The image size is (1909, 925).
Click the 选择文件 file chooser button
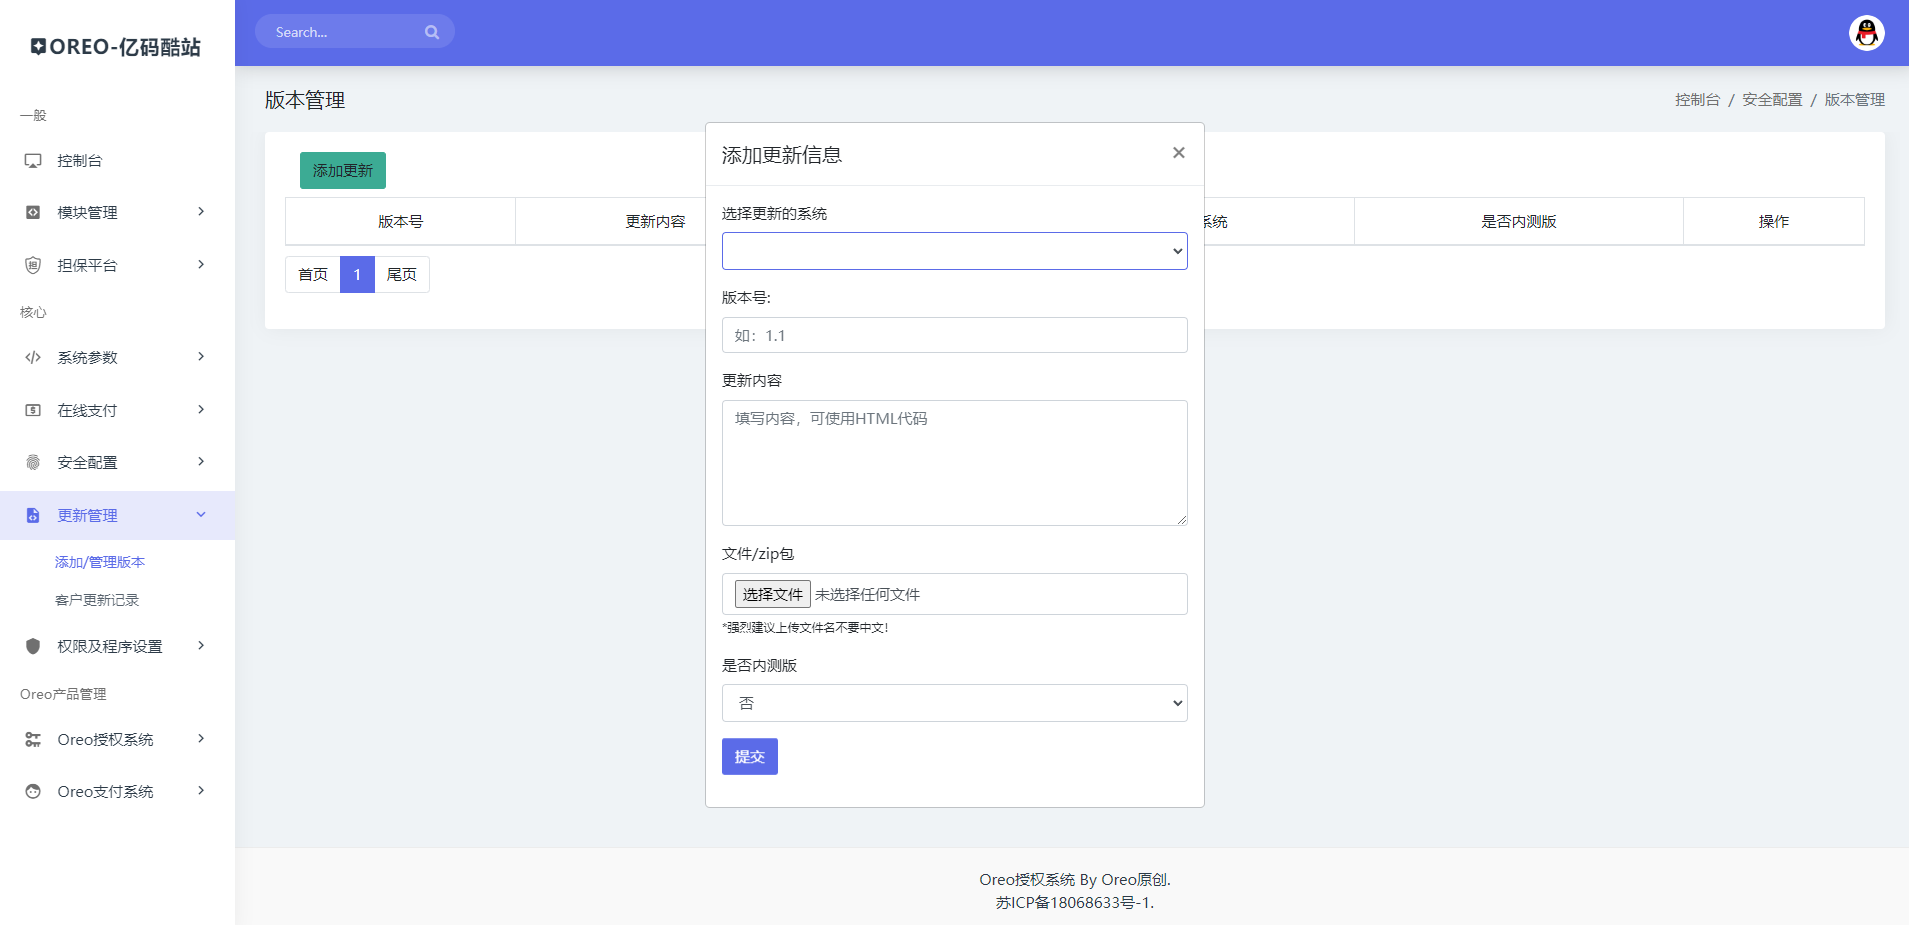772,594
